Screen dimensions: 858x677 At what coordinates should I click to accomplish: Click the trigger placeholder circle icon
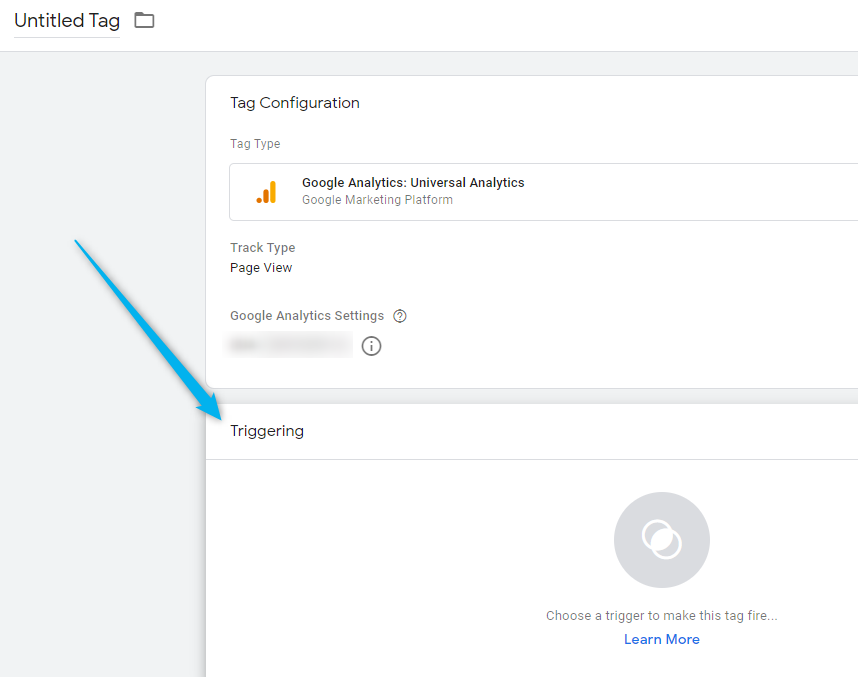tap(662, 540)
